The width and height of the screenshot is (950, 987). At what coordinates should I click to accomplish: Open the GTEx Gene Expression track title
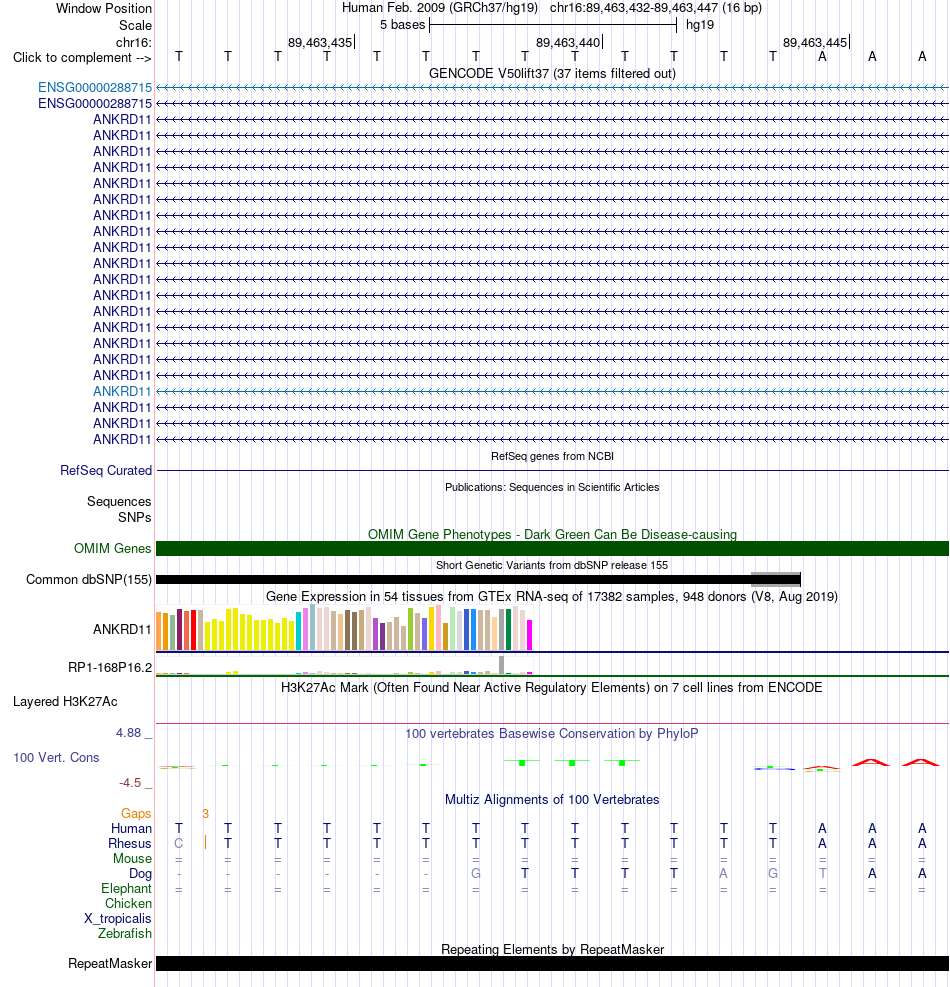click(x=551, y=597)
